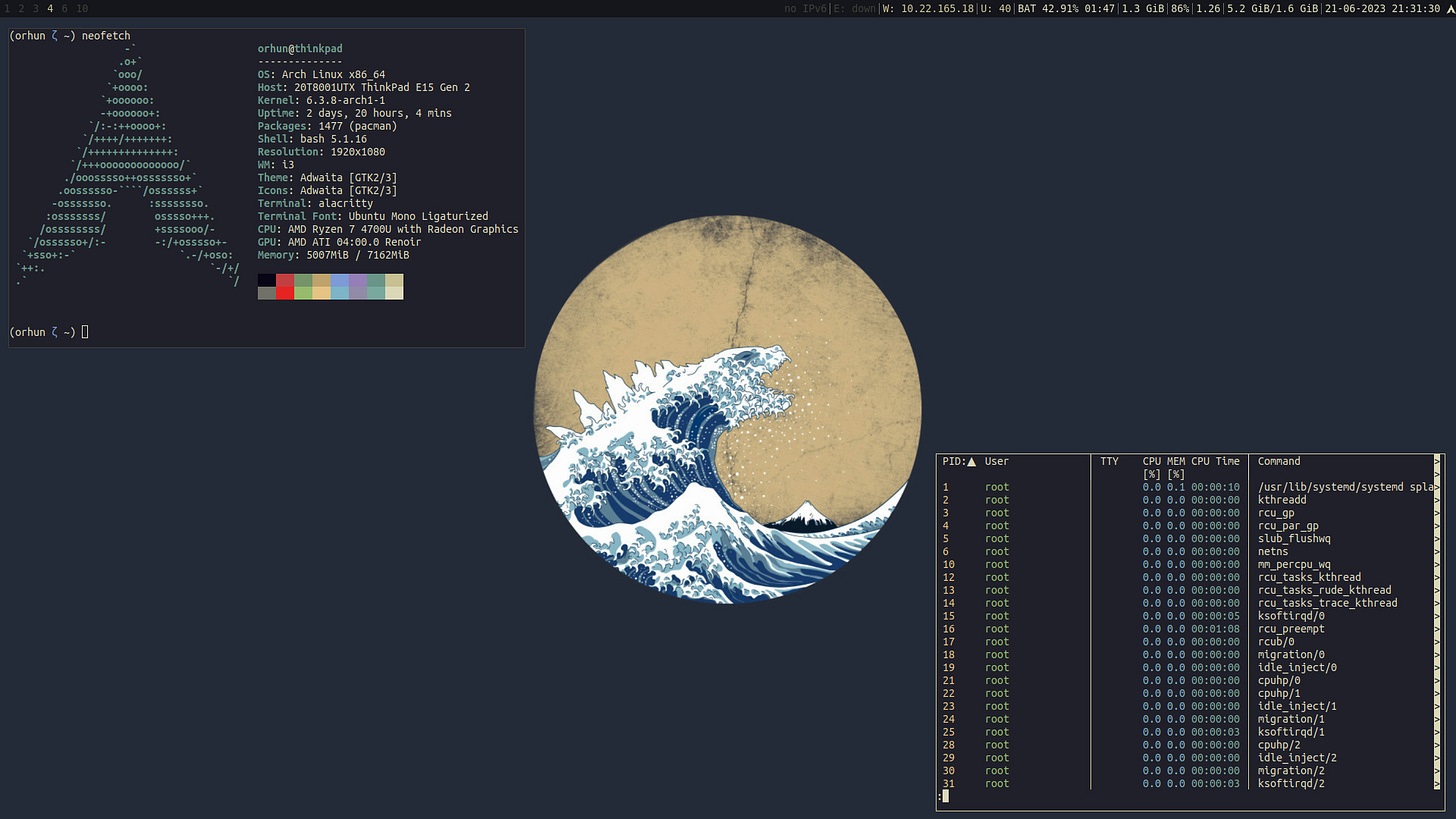Select the ksoftirqd/0 process row
Screen dimensions: 1456x819
point(1188,616)
